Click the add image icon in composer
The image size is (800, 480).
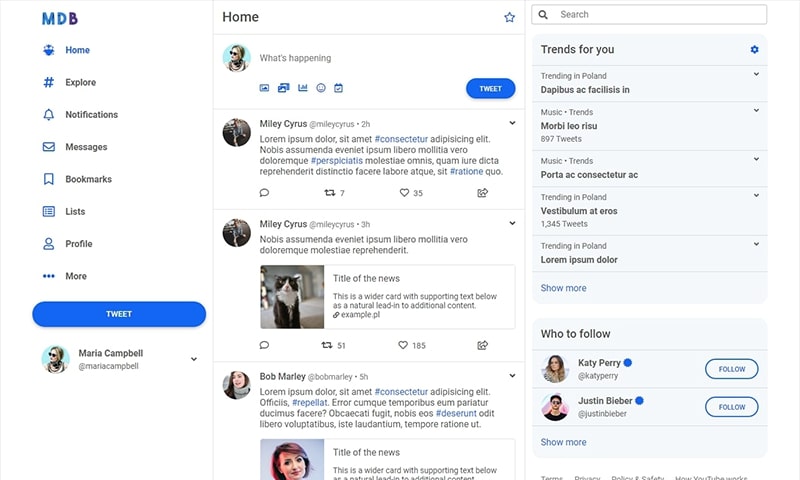[x=264, y=88]
